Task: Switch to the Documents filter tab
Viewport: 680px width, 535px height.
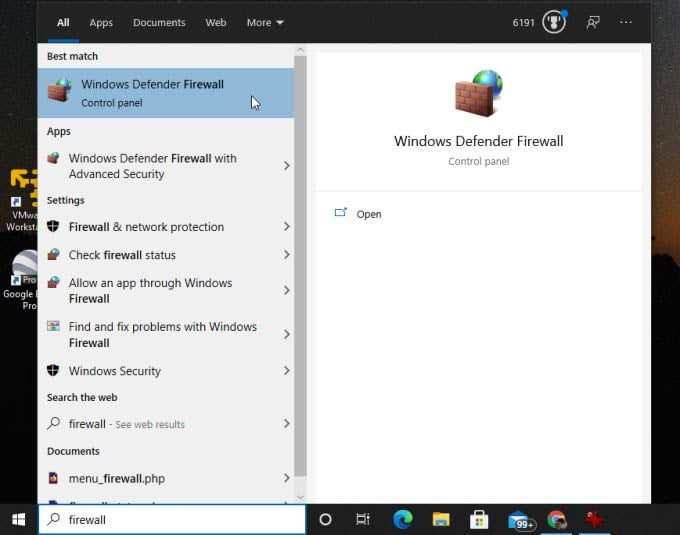Action: pyautogui.click(x=159, y=22)
